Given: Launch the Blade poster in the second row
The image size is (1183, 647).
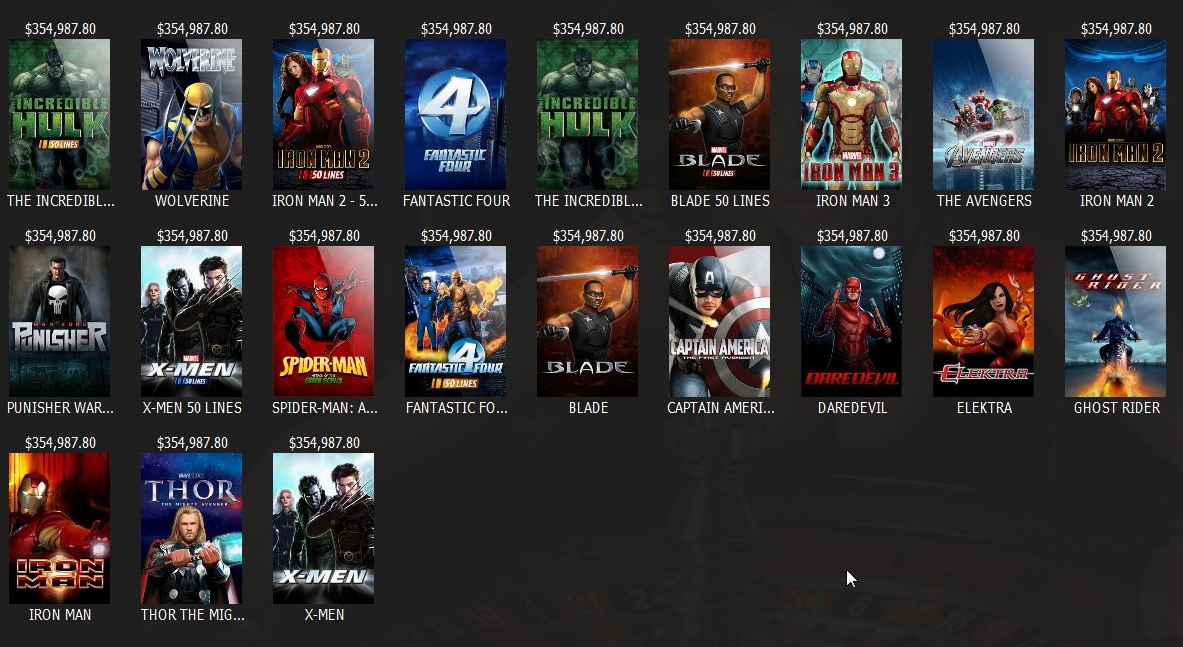Looking at the screenshot, I should pyautogui.click(x=588, y=321).
